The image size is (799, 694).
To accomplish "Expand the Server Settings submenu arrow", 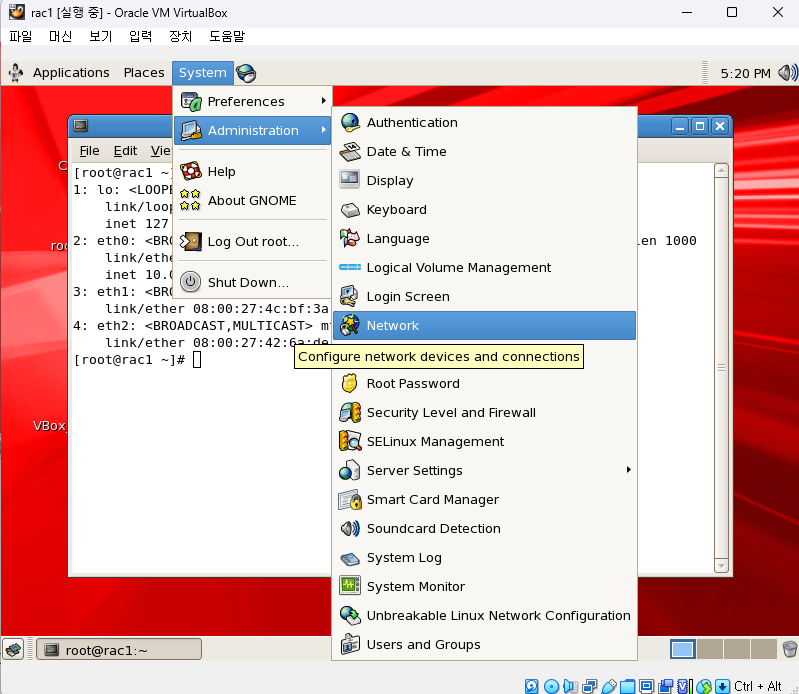I will (629, 470).
